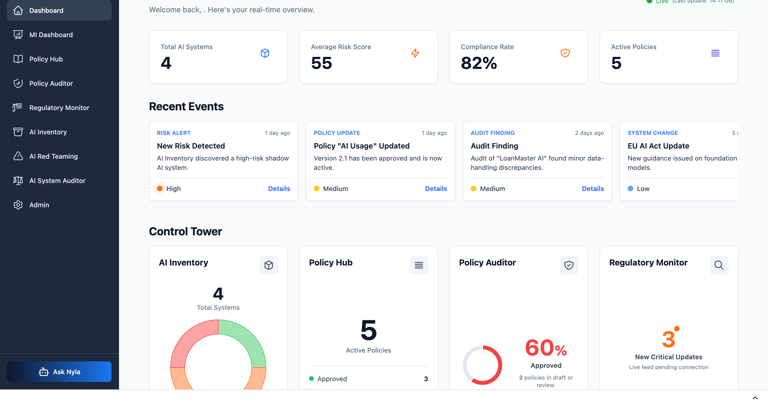Open the Admin menu item
Viewport: 768px width, 406px height.
[x=59, y=205]
